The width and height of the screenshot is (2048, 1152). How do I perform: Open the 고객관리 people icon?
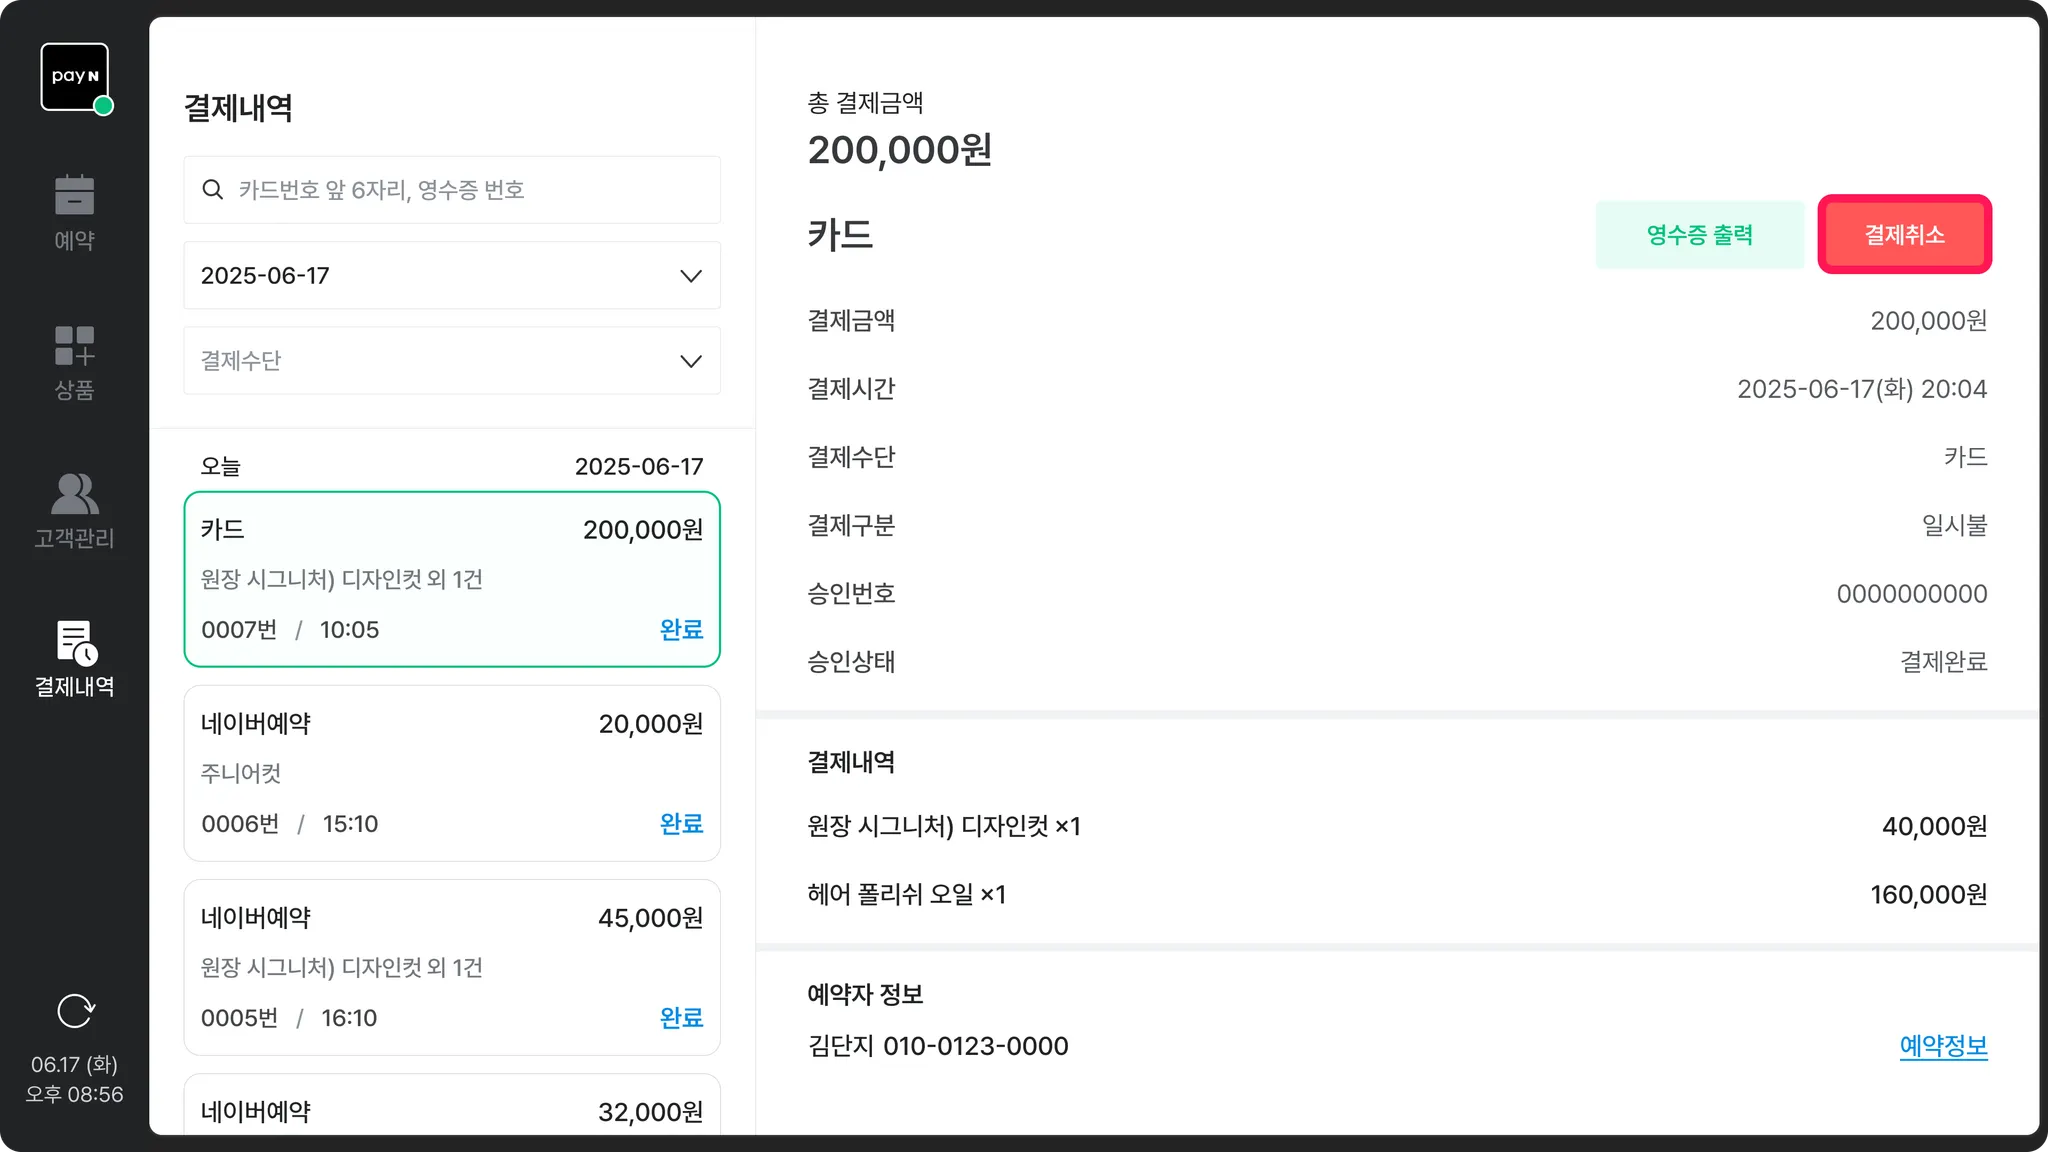[75, 494]
